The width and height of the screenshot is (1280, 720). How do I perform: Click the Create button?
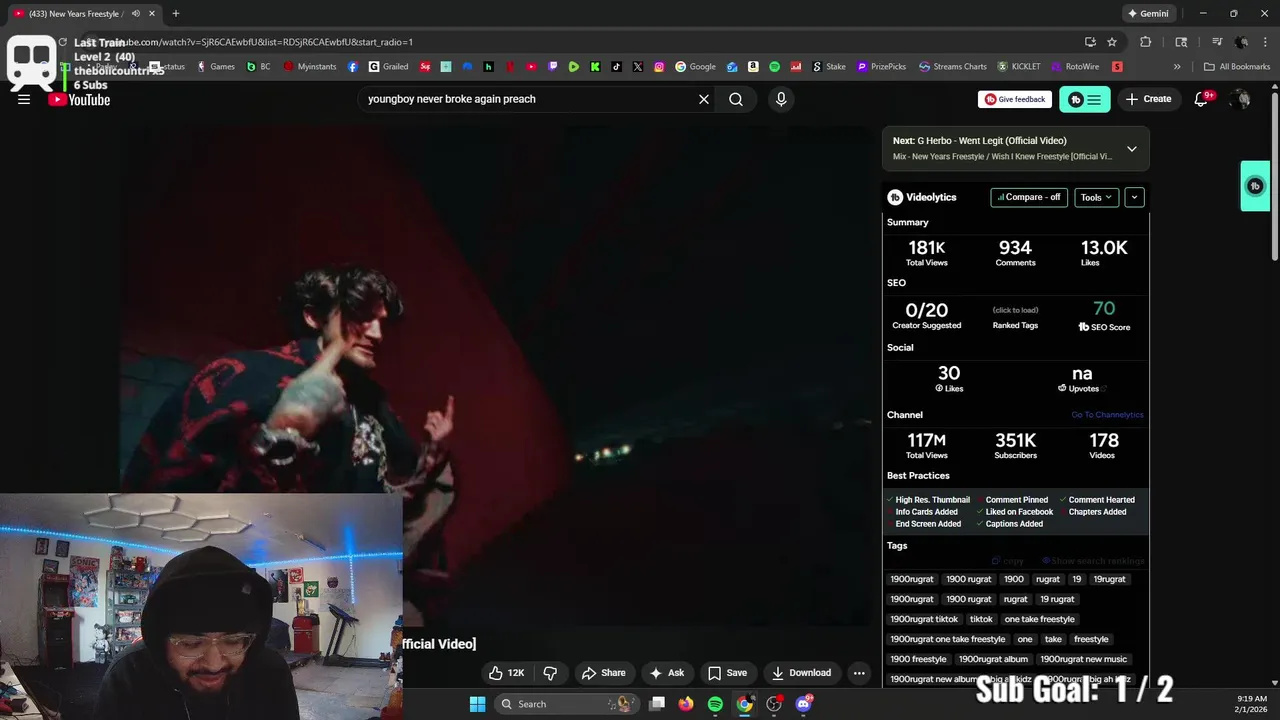pos(1148,99)
